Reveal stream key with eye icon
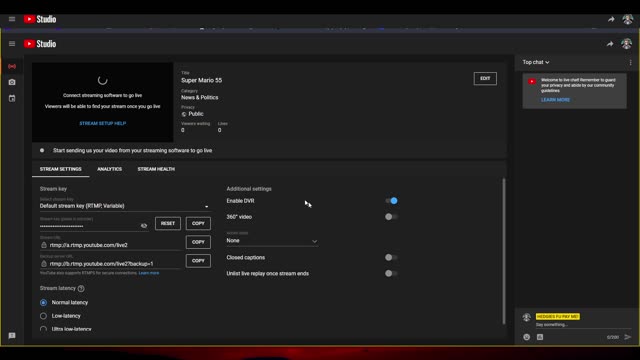Image resolution: width=640 pixels, height=360 pixels. click(x=144, y=225)
